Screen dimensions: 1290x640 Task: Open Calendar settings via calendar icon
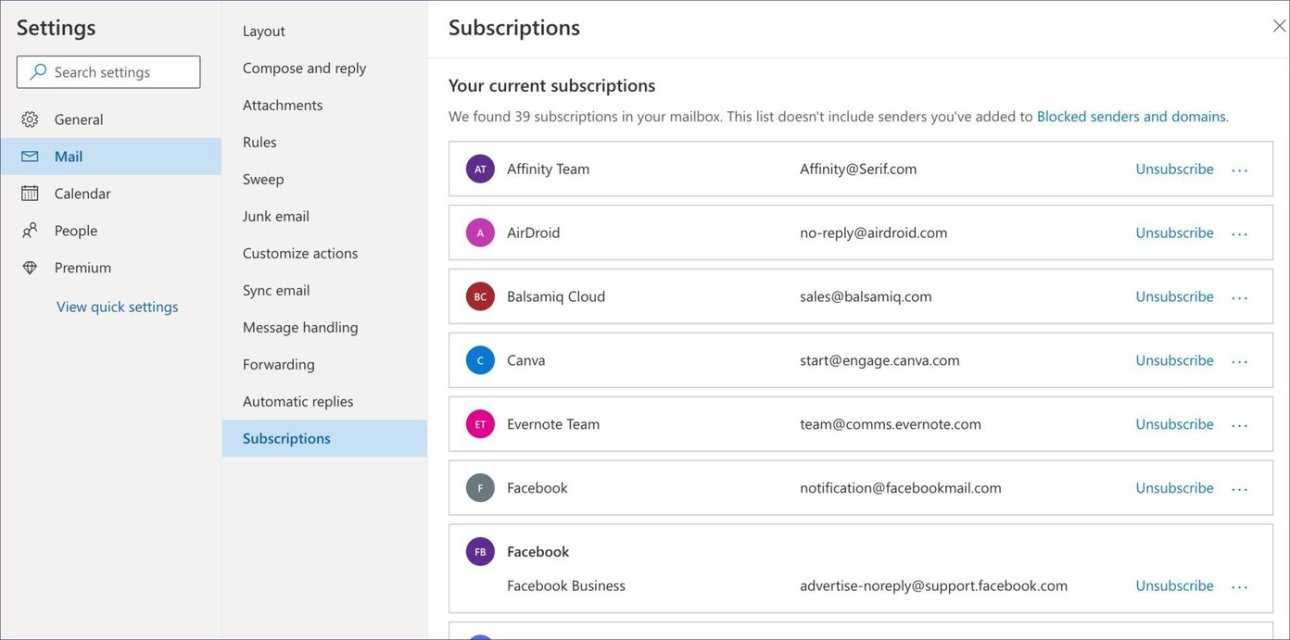[x=30, y=194]
